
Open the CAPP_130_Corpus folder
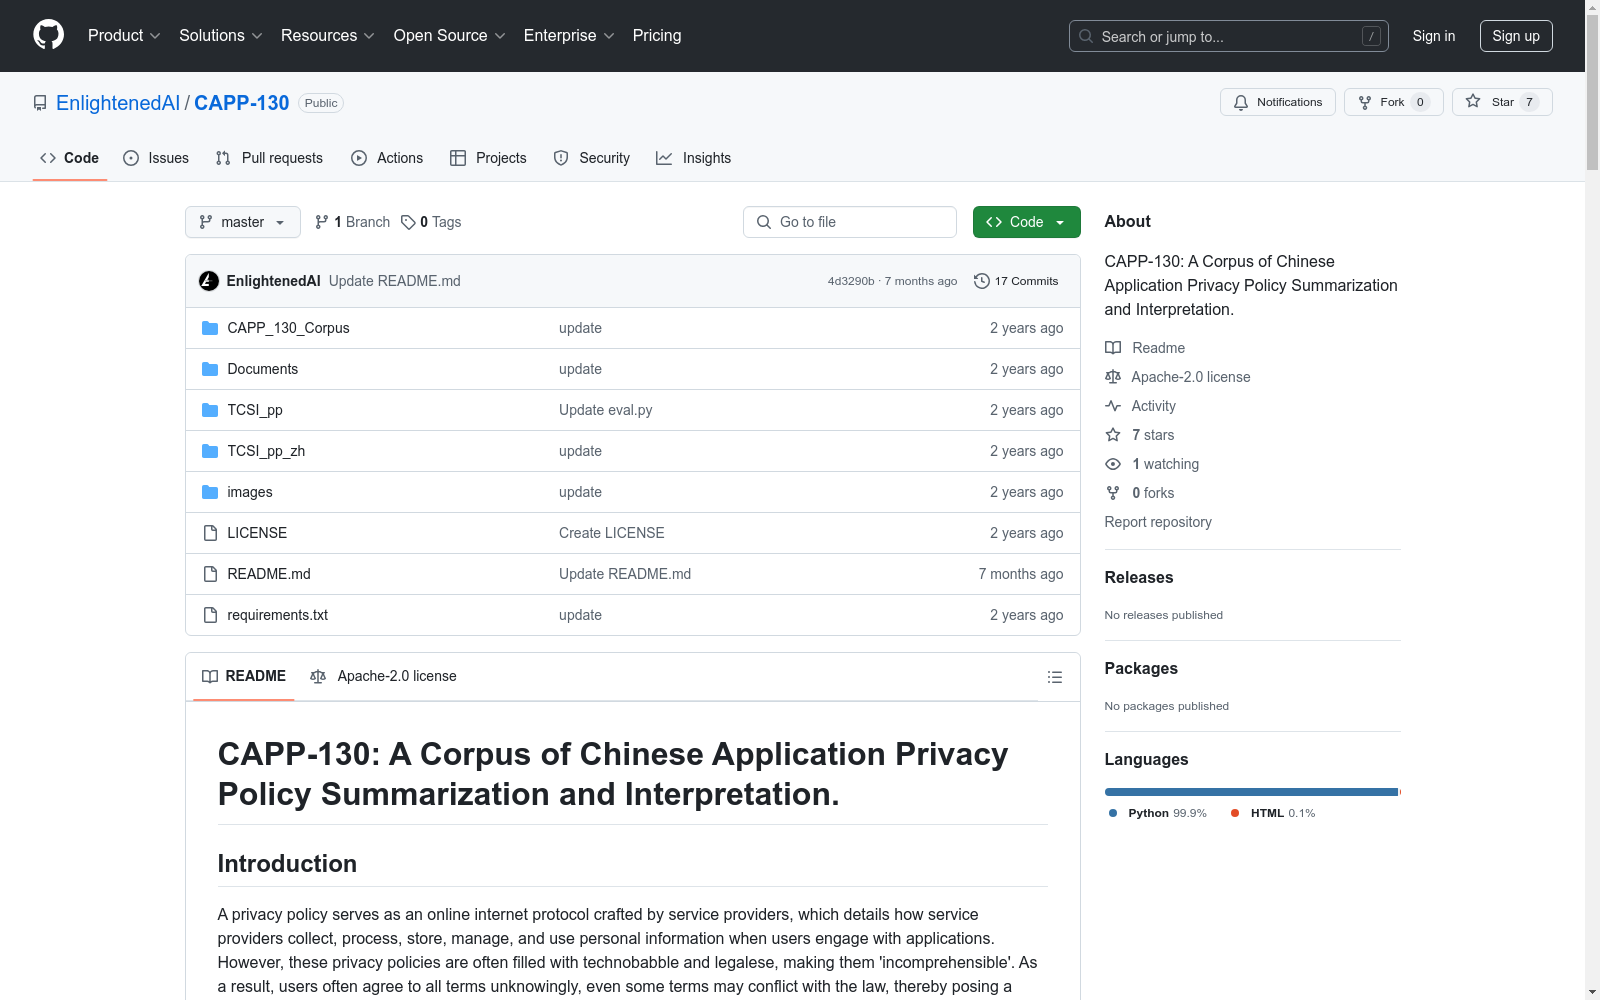tap(288, 328)
